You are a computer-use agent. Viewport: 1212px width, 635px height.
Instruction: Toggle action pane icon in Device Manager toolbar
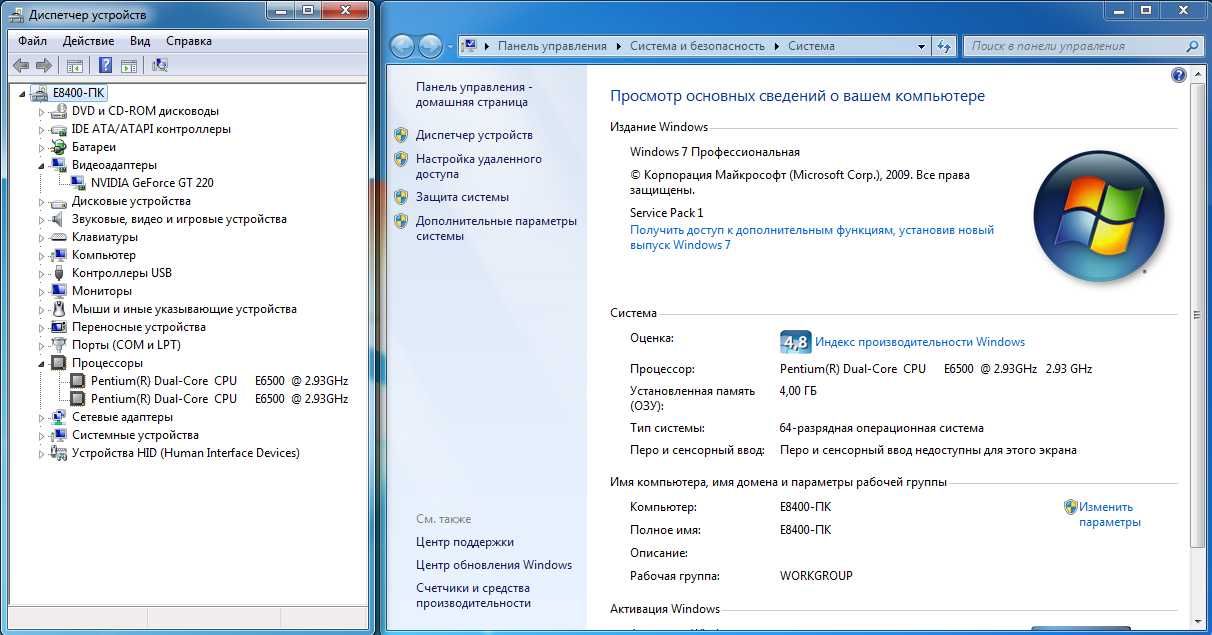tap(129, 66)
